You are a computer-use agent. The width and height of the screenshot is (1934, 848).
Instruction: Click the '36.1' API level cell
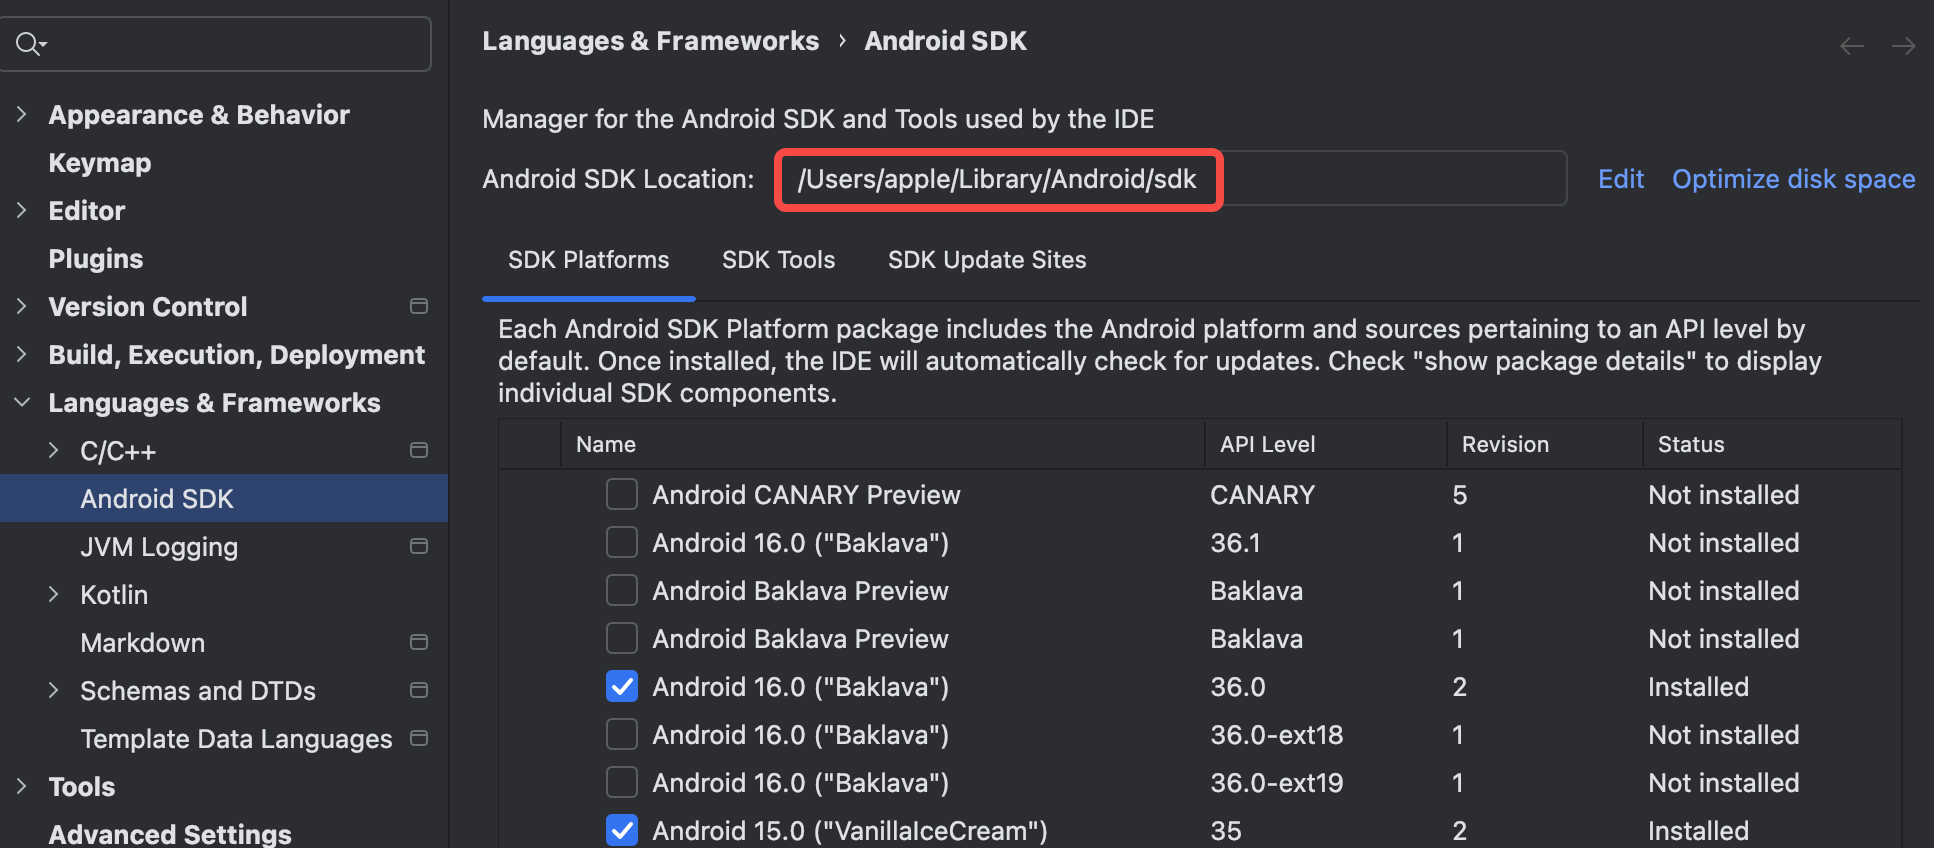pos(1235,542)
